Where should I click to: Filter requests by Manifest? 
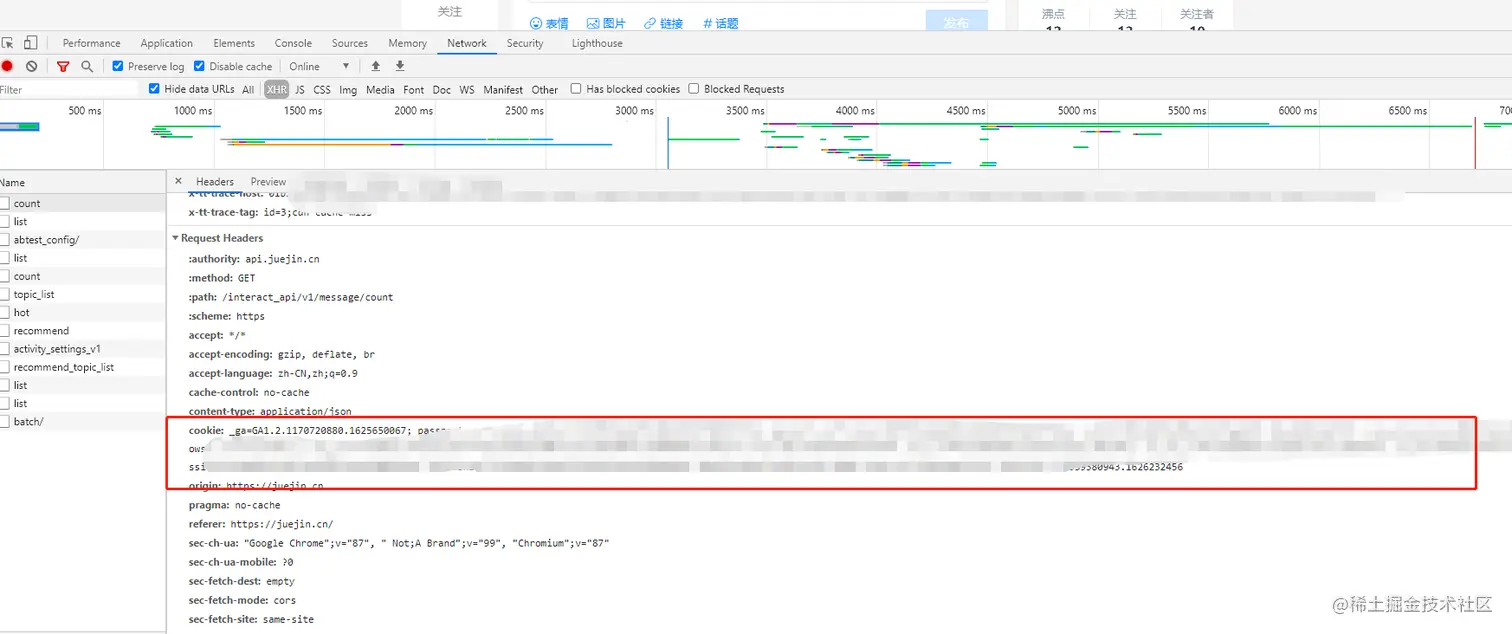coord(503,90)
